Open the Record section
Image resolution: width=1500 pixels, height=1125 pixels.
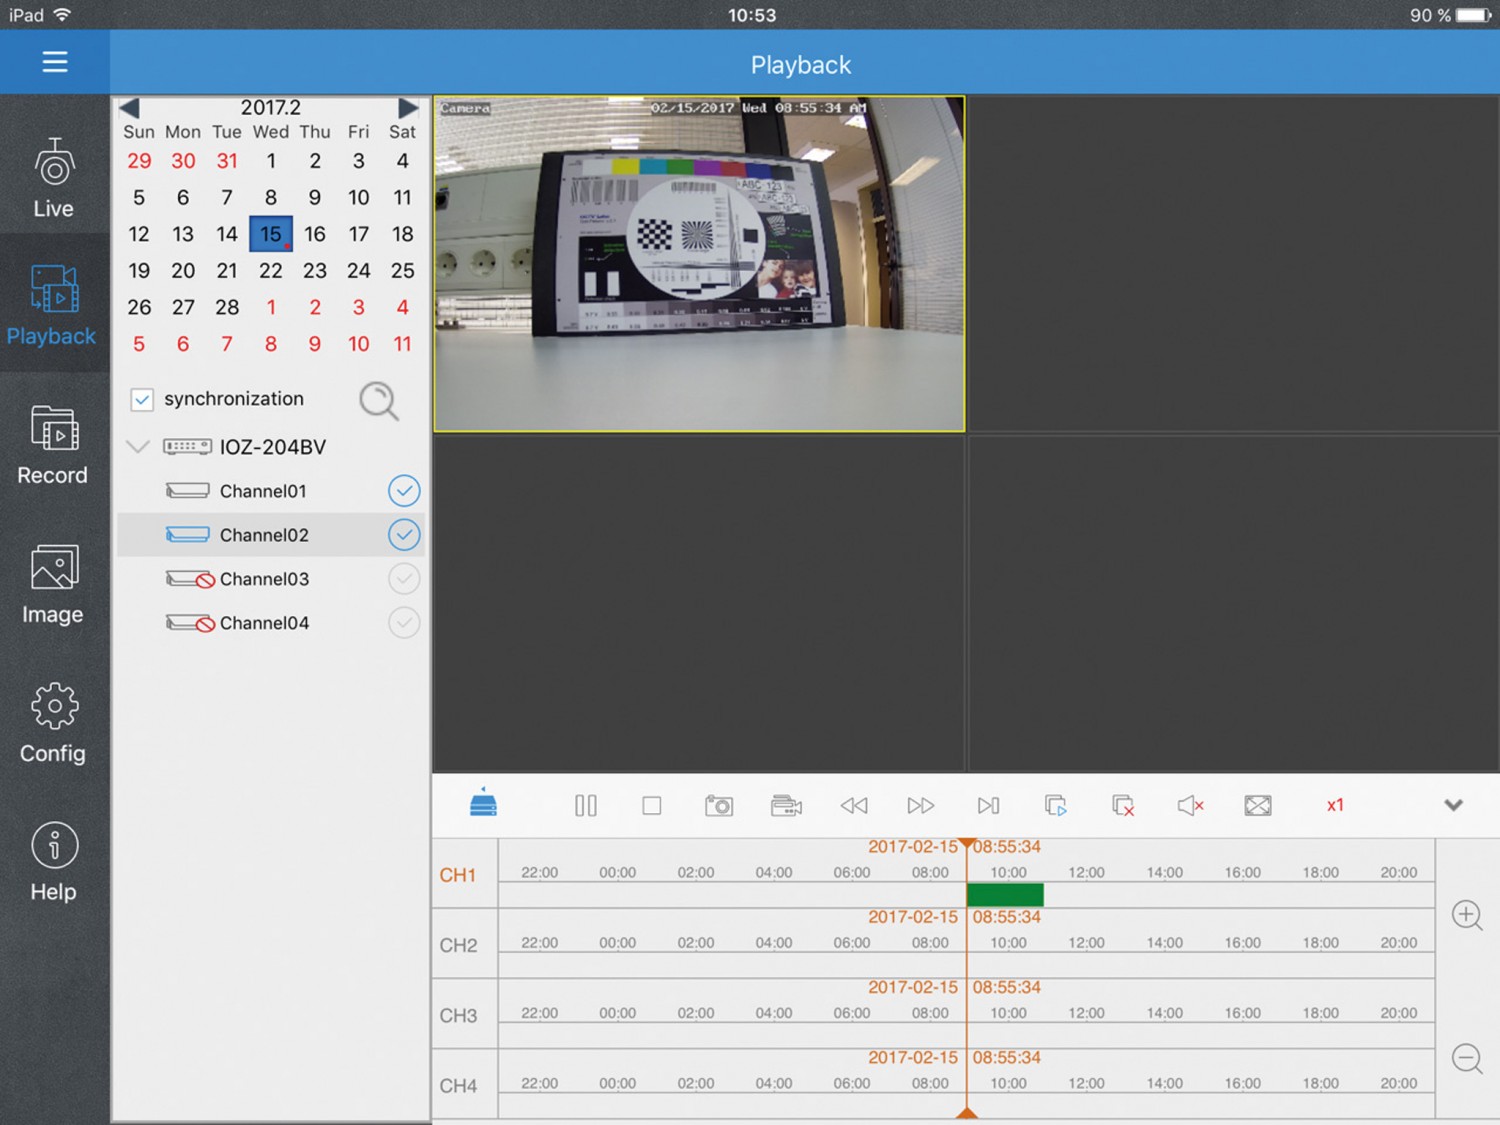click(53, 445)
